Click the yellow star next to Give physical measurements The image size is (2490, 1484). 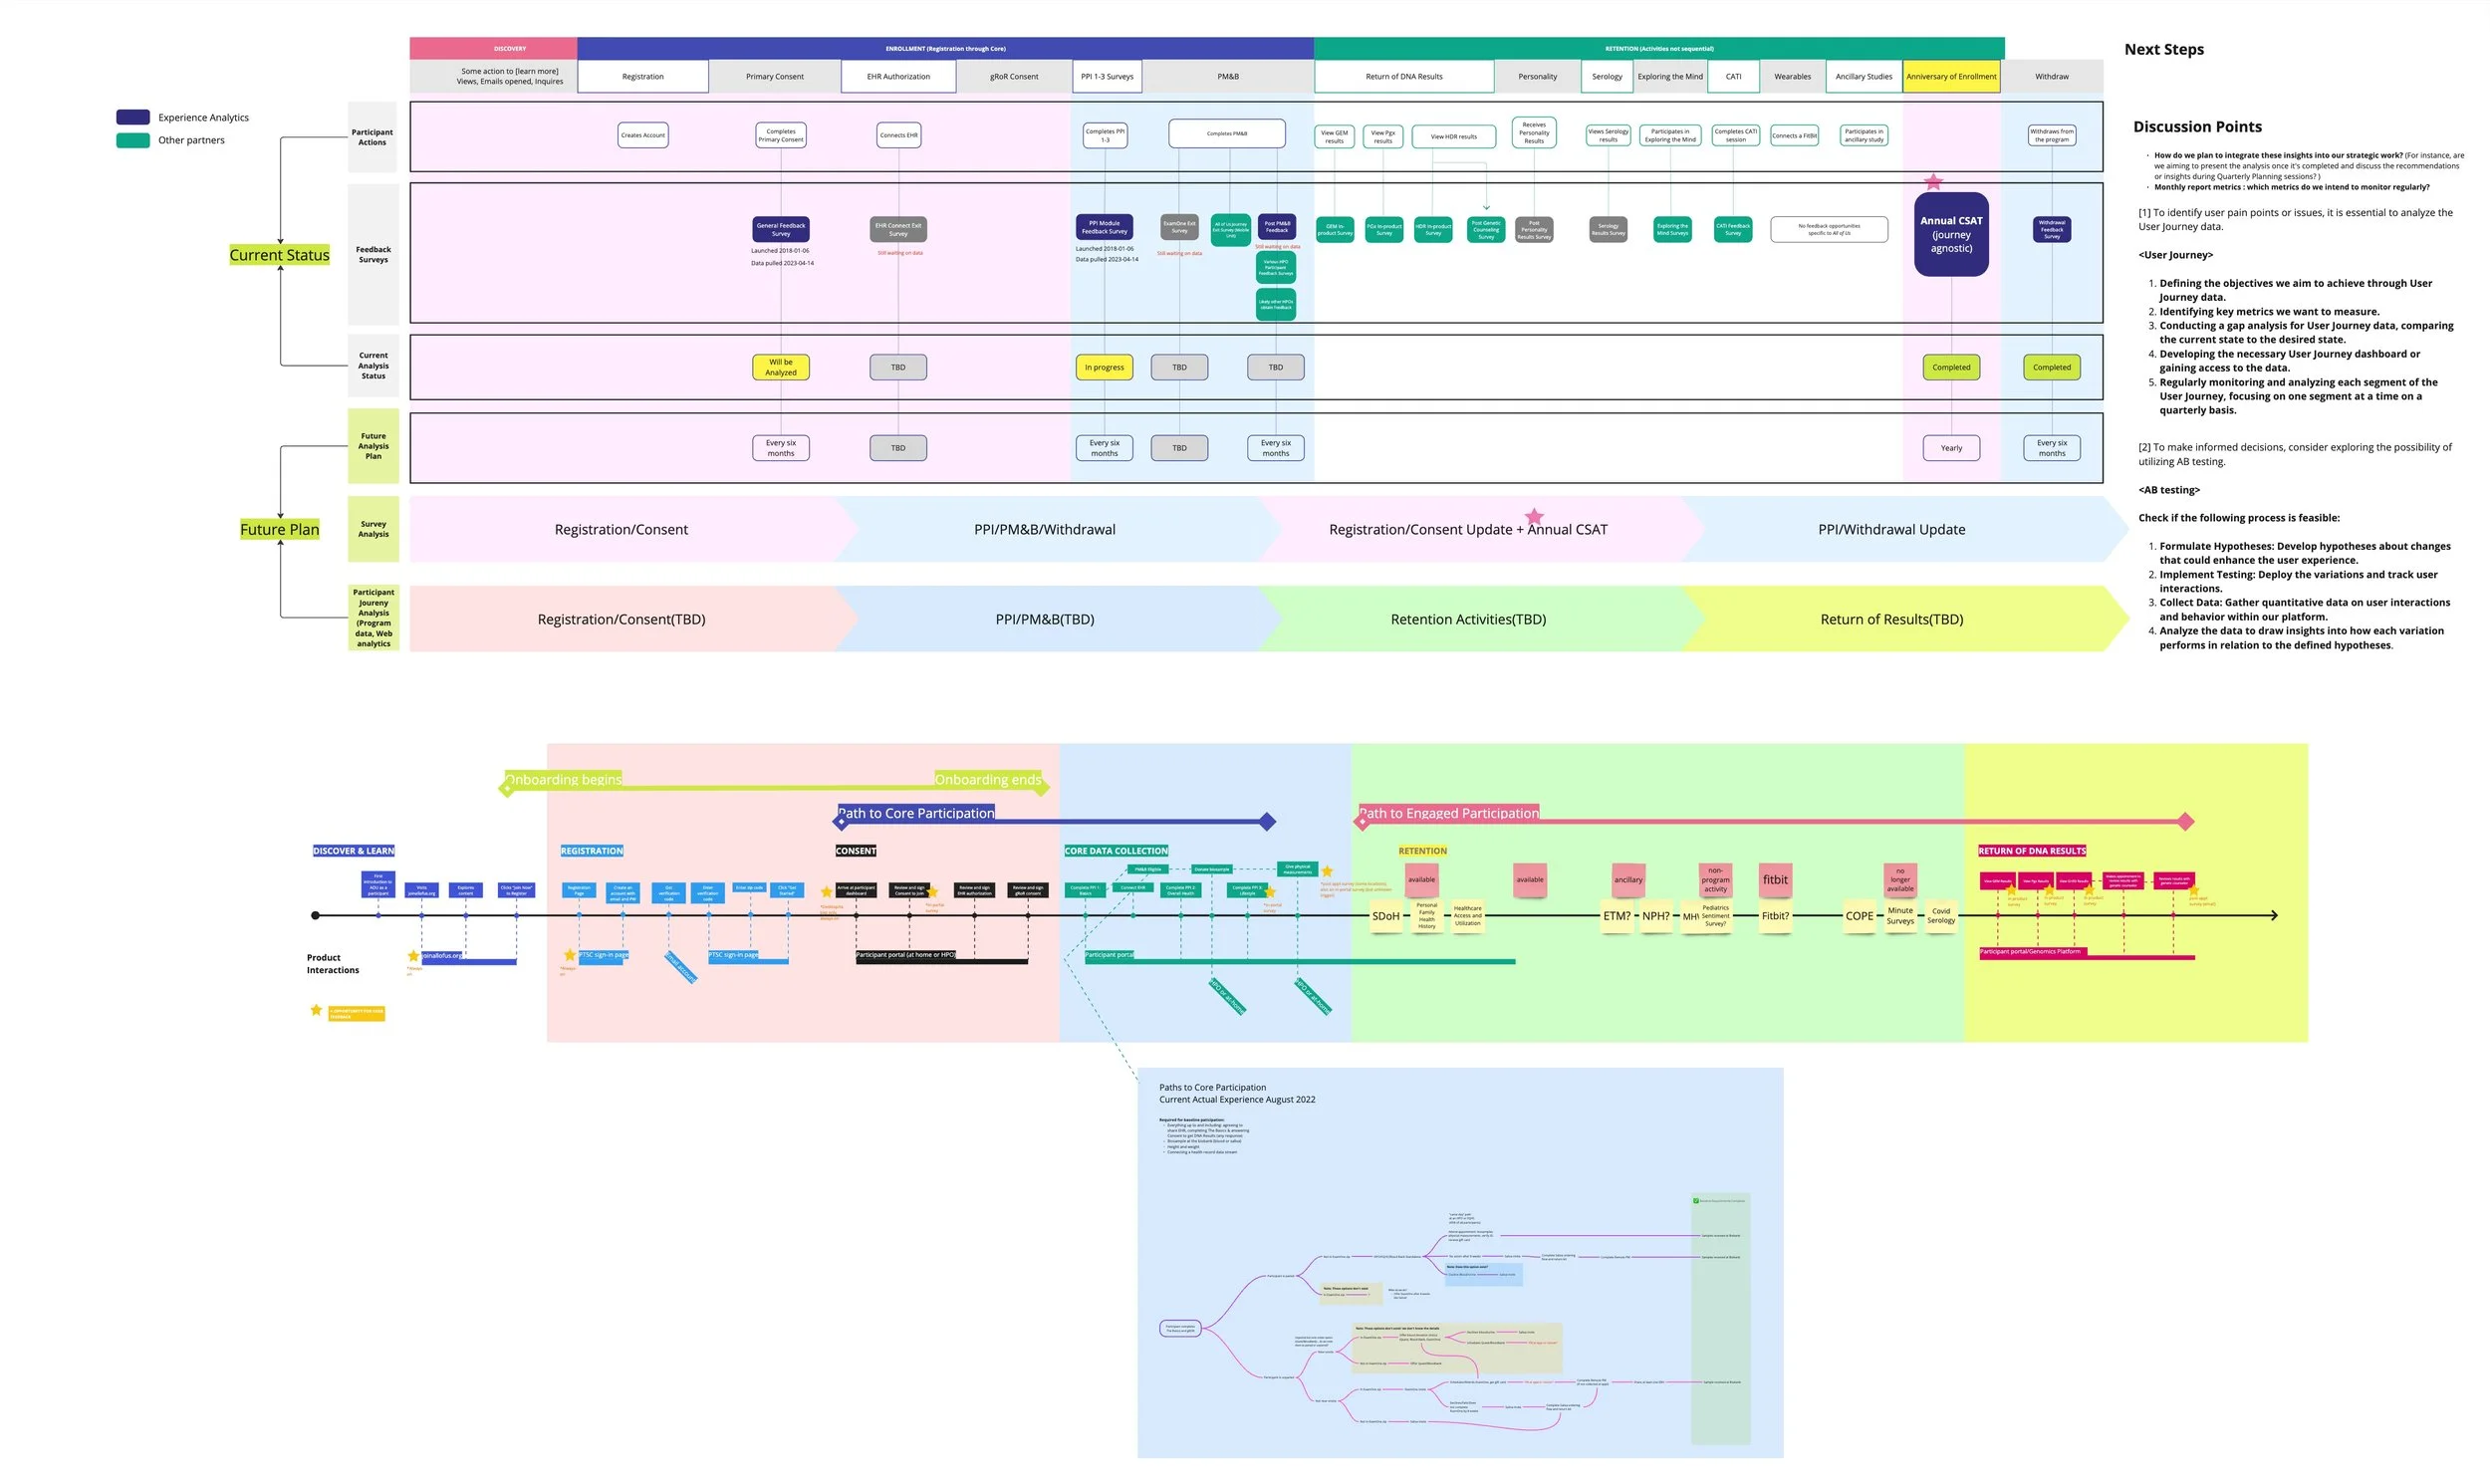point(1327,871)
